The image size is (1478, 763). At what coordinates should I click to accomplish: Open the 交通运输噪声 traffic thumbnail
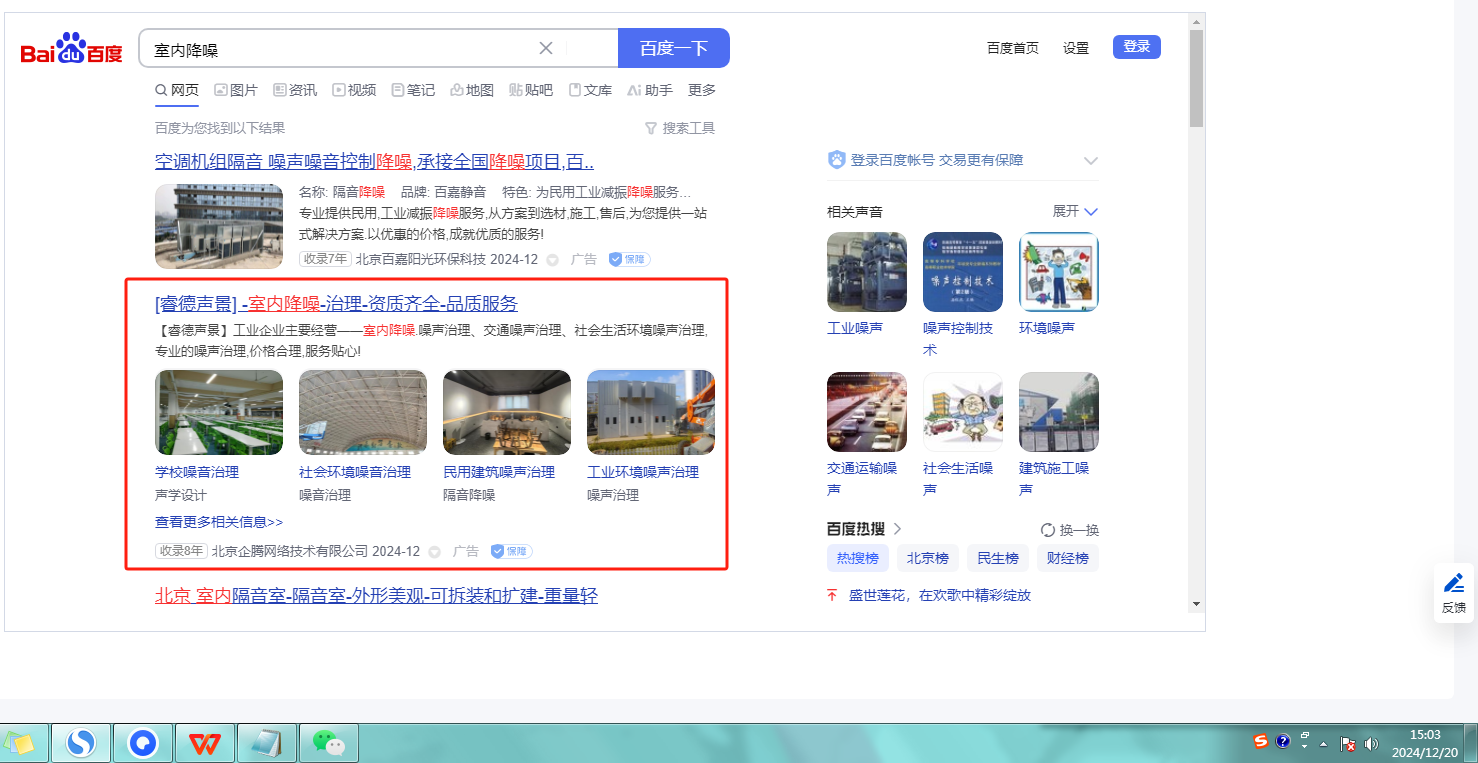(x=867, y=412)
